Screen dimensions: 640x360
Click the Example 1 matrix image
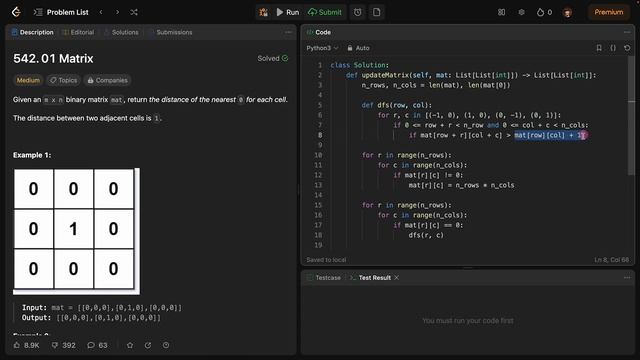[x=76, y=231]
